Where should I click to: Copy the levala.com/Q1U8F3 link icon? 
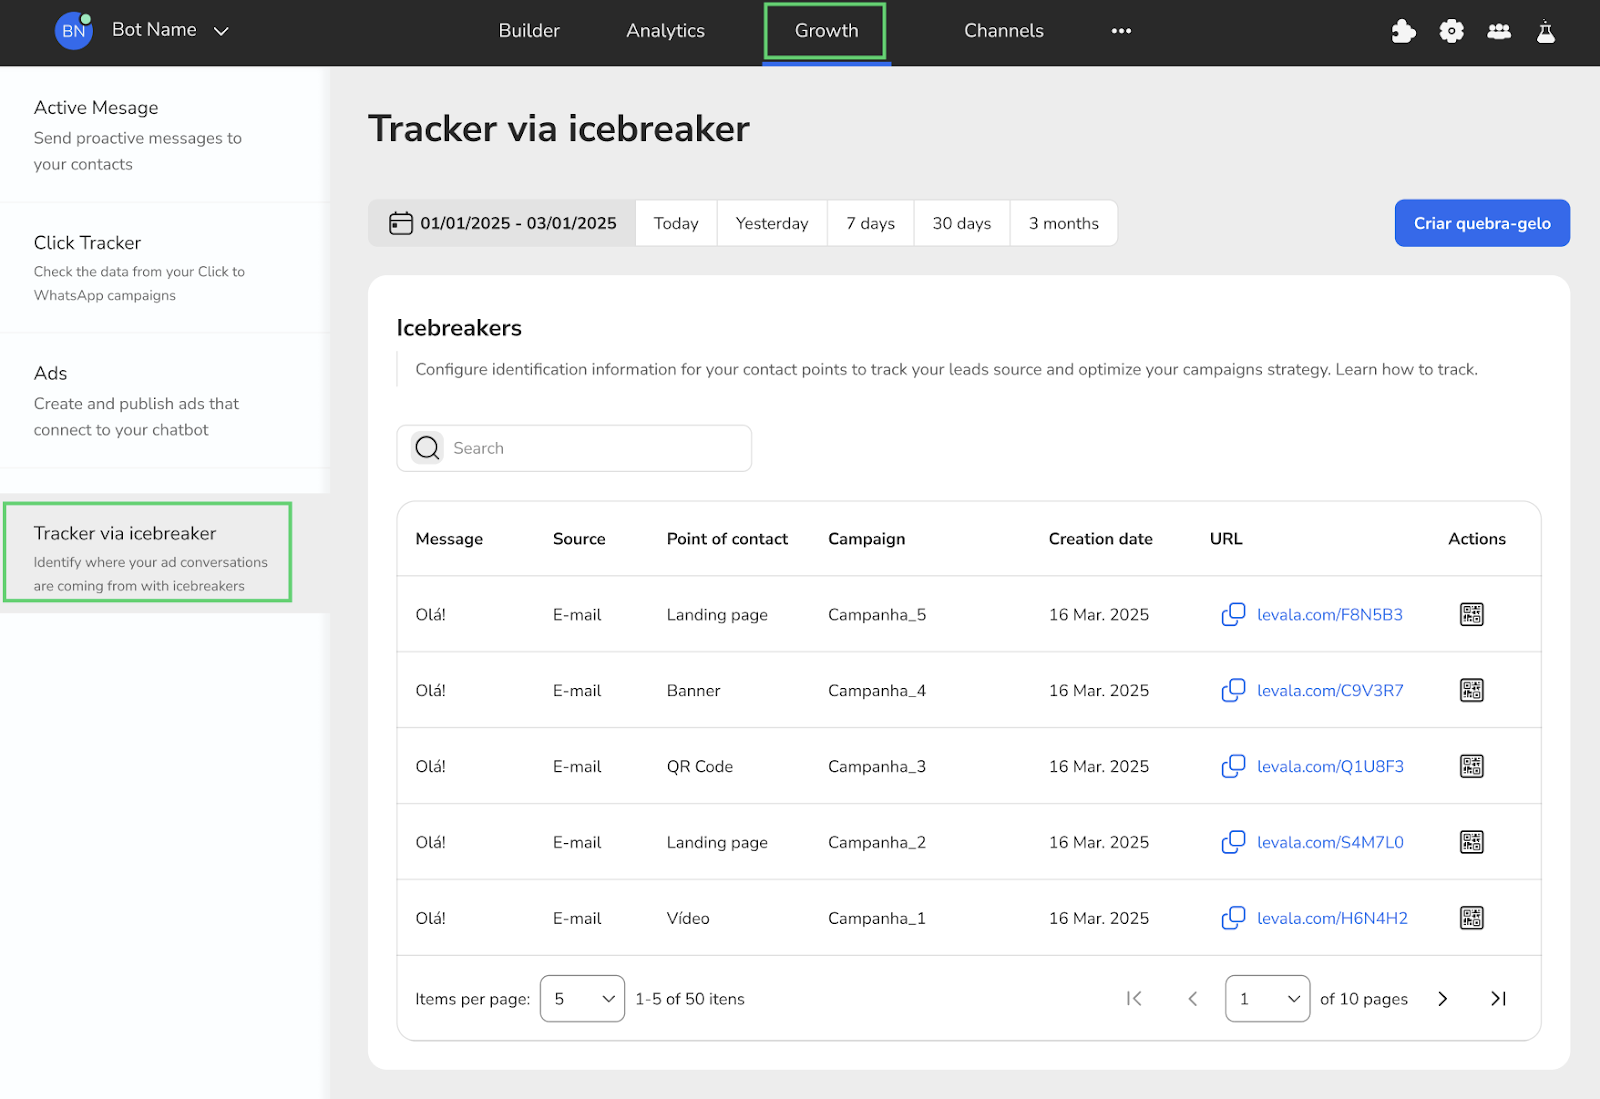point(1233,766)
